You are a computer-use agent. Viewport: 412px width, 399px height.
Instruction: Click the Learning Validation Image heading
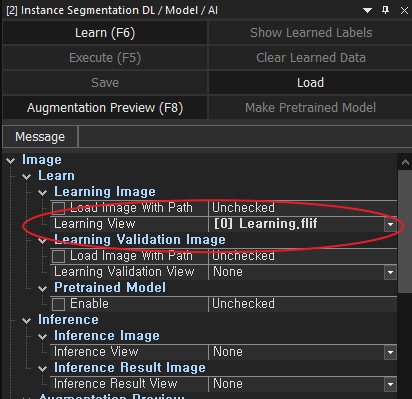click(x=140, y=240)
